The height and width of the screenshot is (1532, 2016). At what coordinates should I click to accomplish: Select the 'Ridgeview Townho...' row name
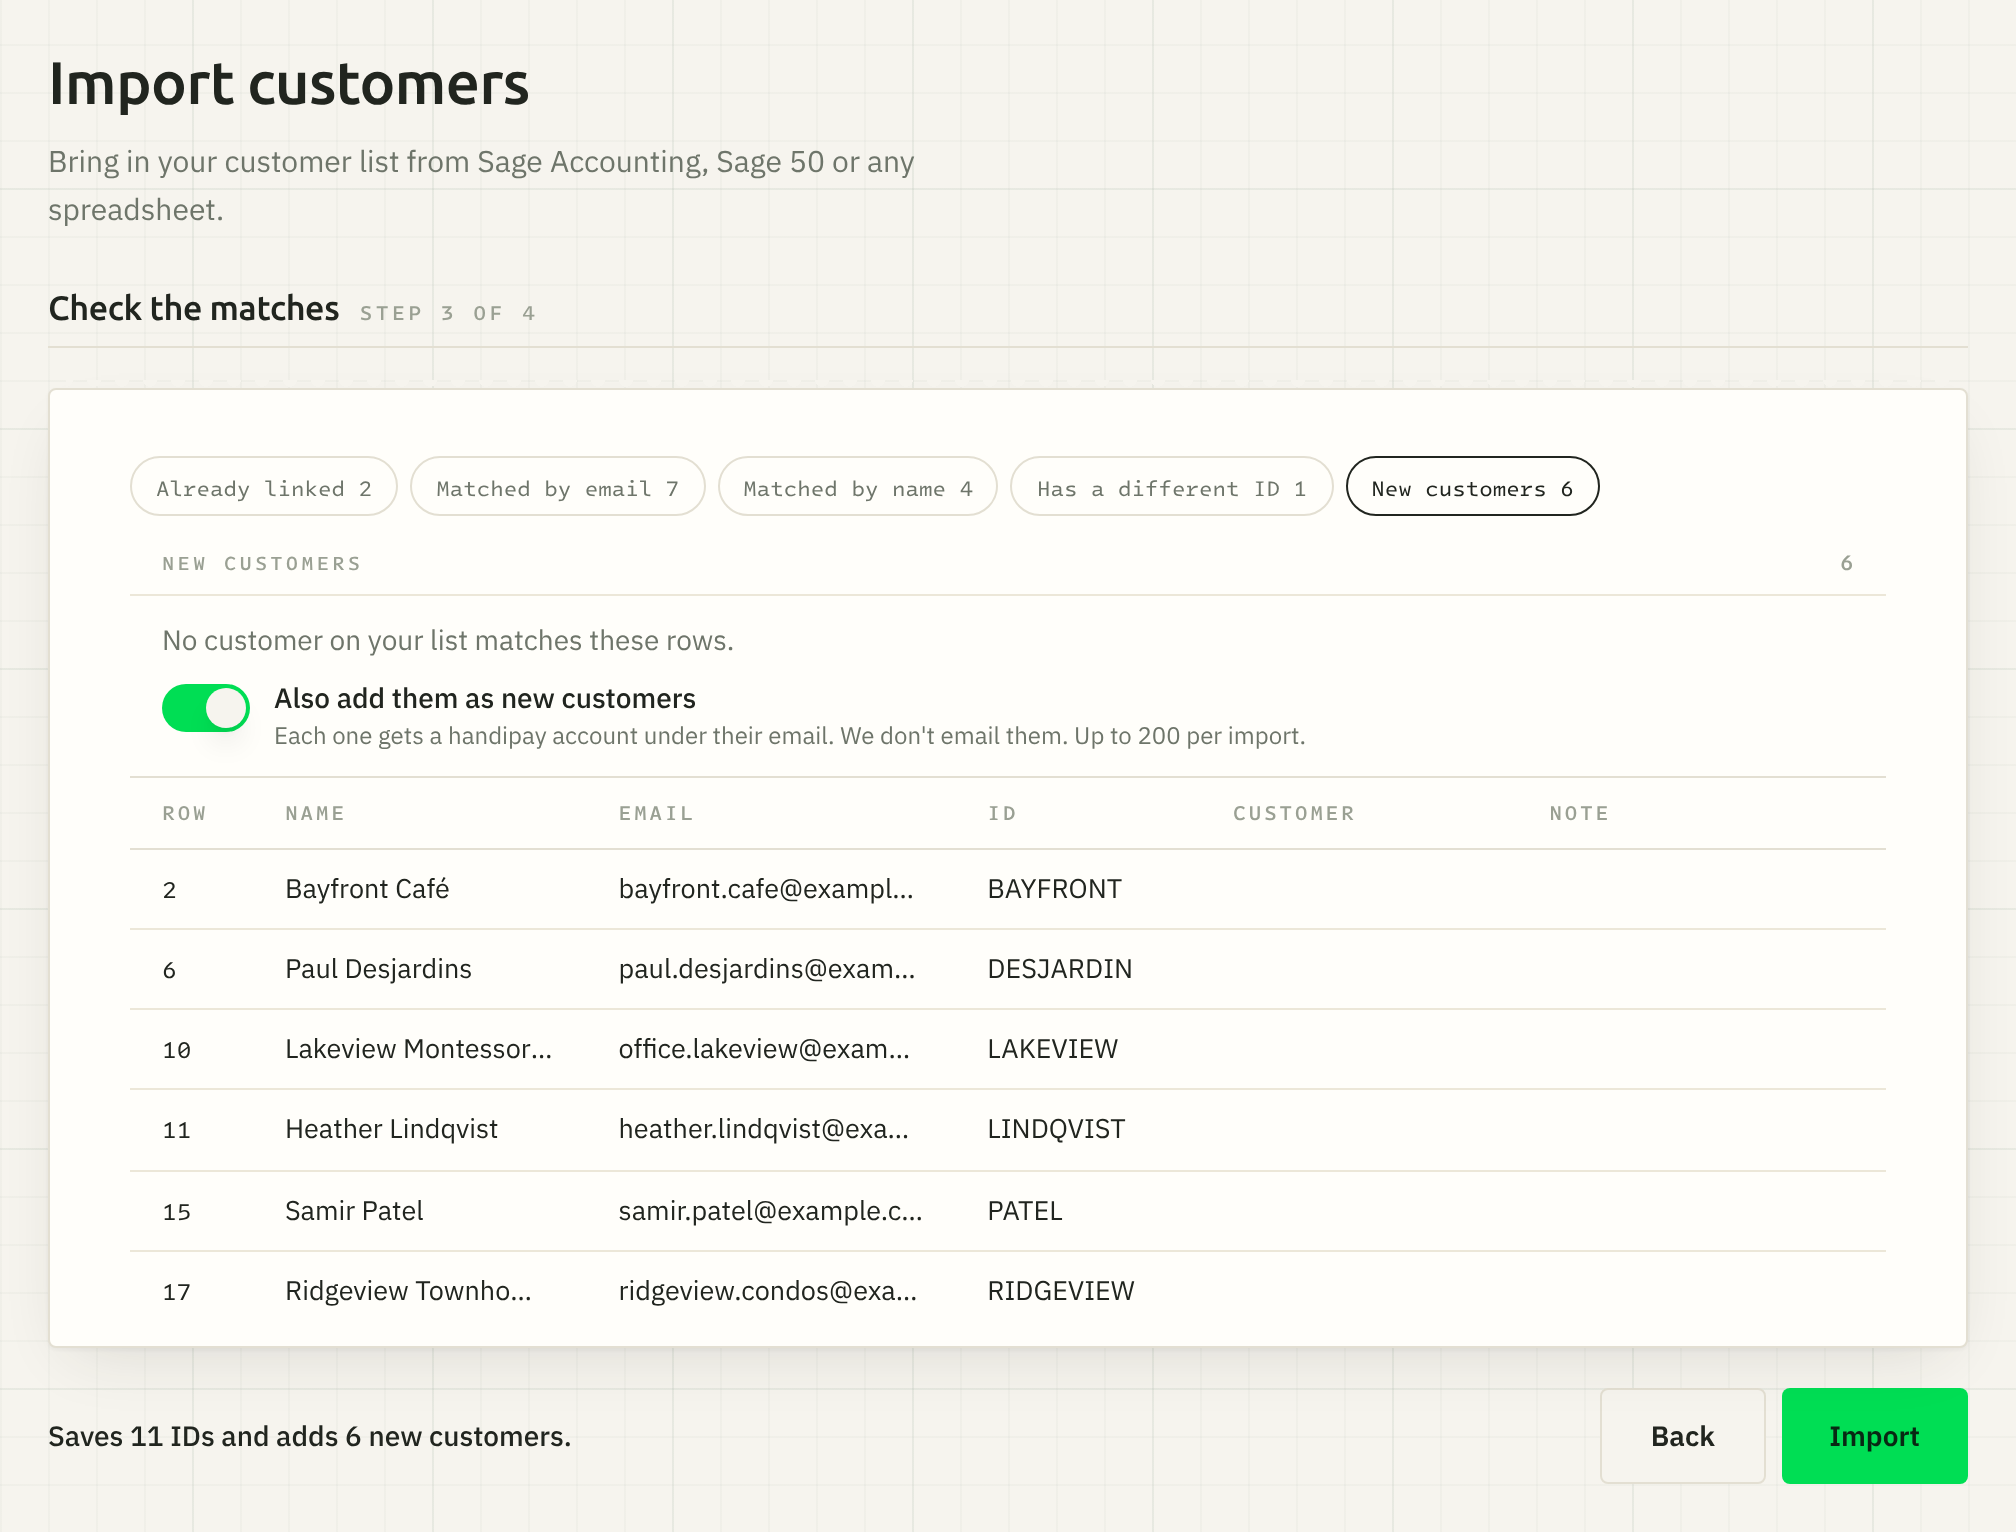click(408, 1291)
